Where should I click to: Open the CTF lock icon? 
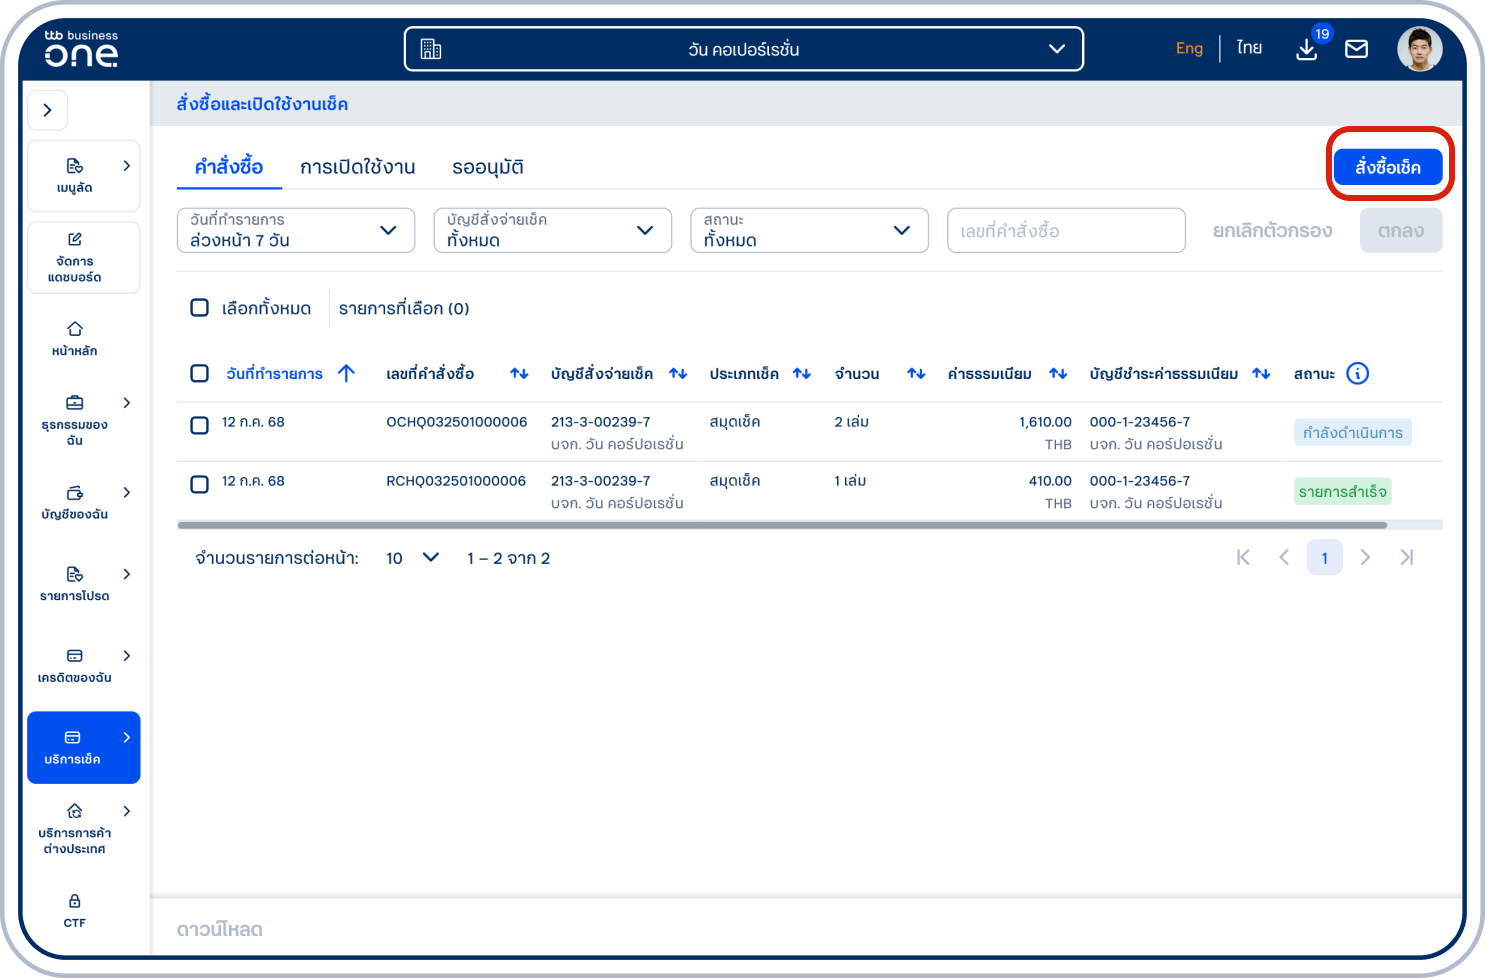click(x=75, y=901)
